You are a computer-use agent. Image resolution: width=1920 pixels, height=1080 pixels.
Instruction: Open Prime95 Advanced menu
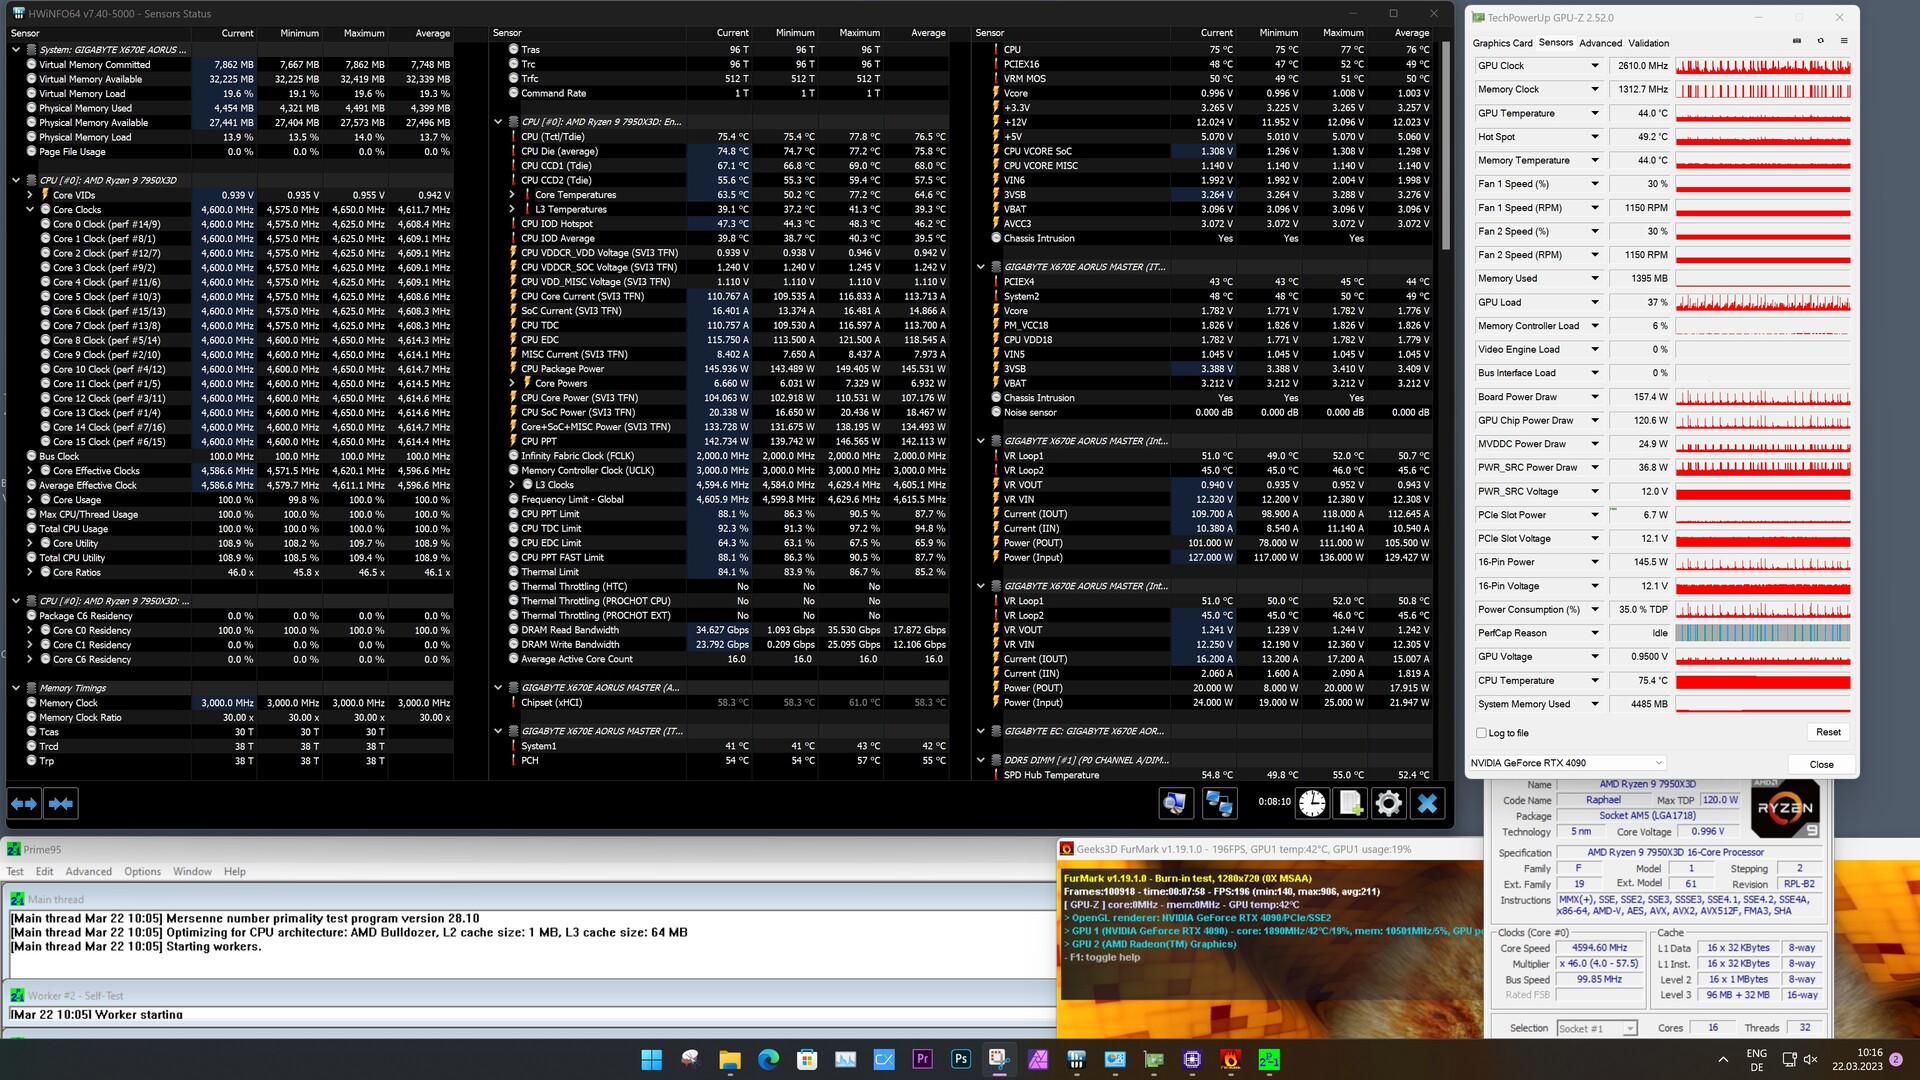(x=89, y=872)
